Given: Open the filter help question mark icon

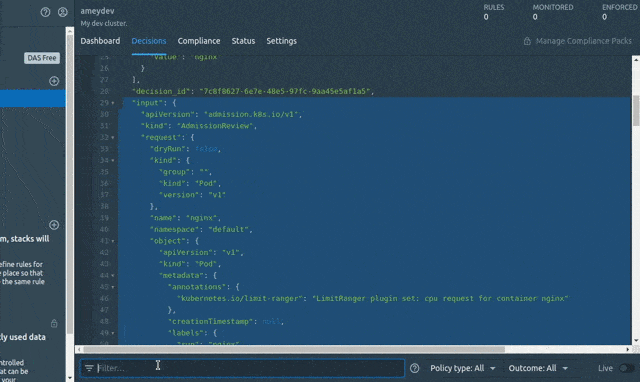Looking at the screenshot, I should coord(414,368).
